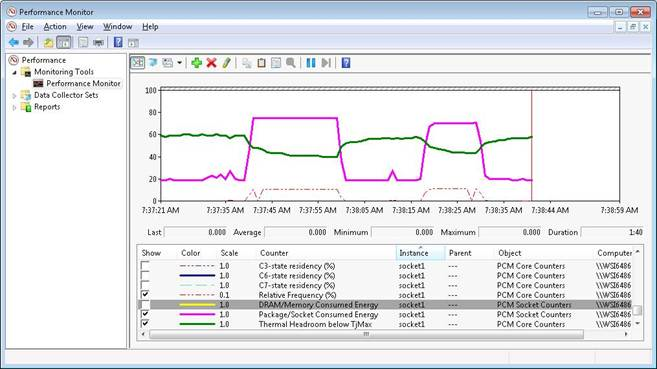Uncheck Thermal Headroom below TjMax checkbox

[145, 324]
